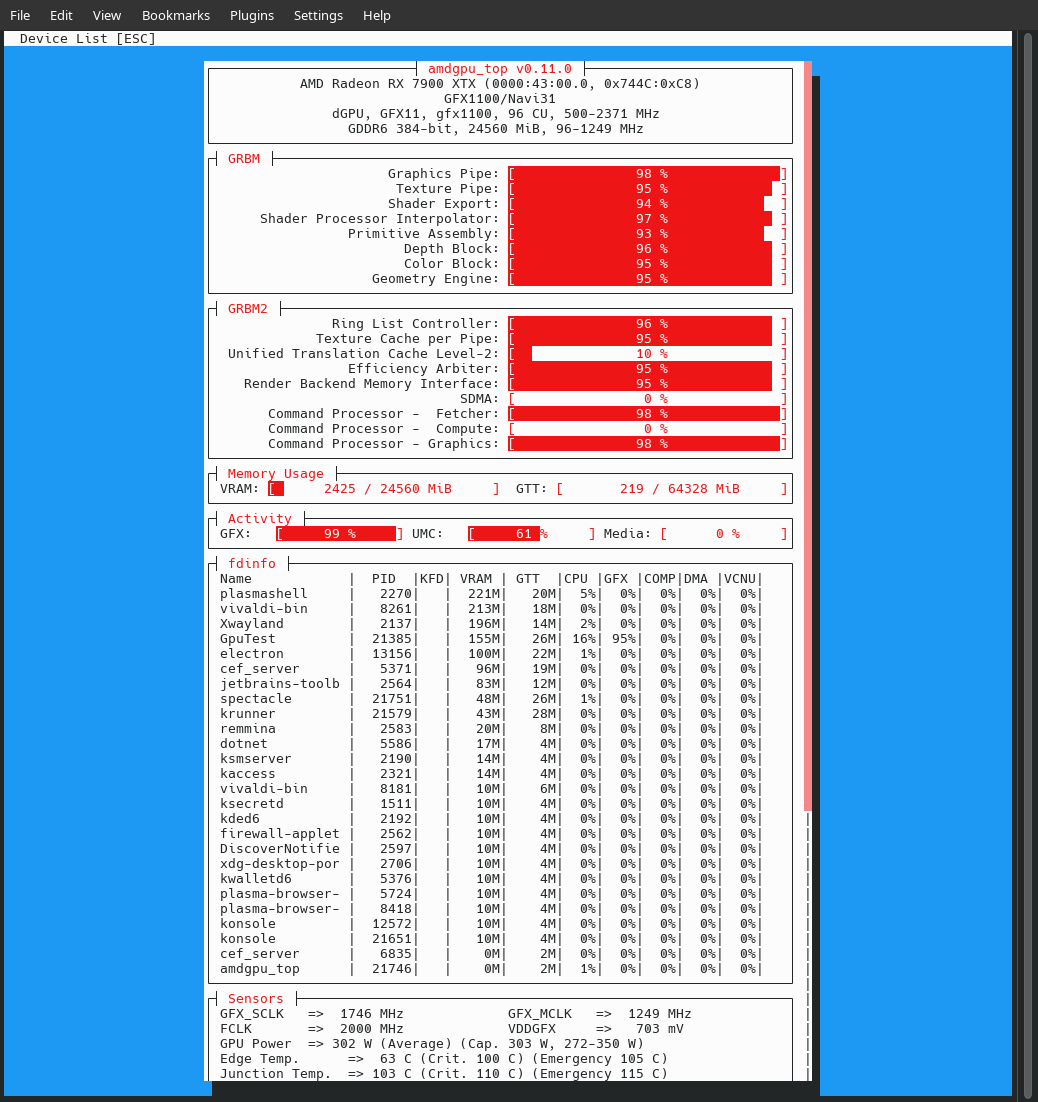
Task: Select the plasmashell process row
Action: coord(490,594)
